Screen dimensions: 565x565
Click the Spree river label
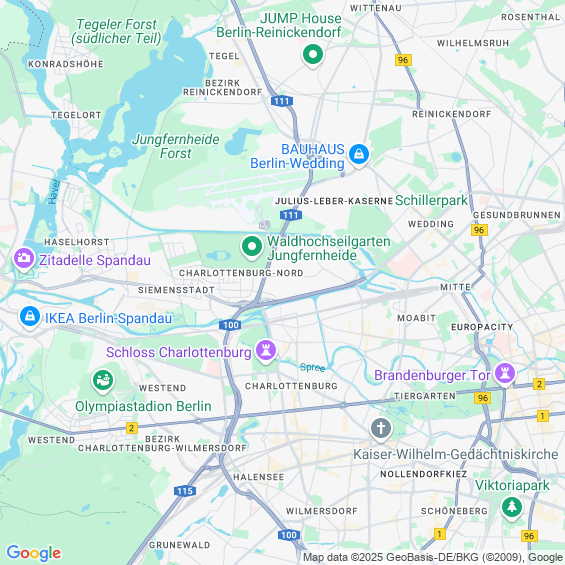click(x=312, y=368)
